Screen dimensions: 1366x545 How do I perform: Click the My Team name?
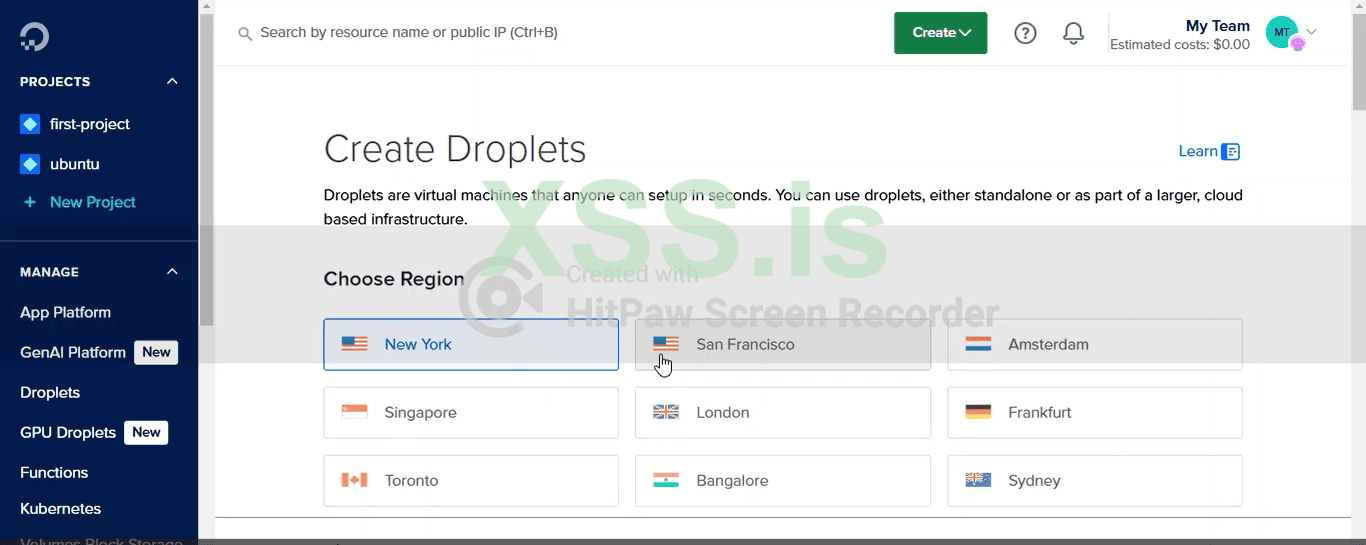click(1218, 26)
